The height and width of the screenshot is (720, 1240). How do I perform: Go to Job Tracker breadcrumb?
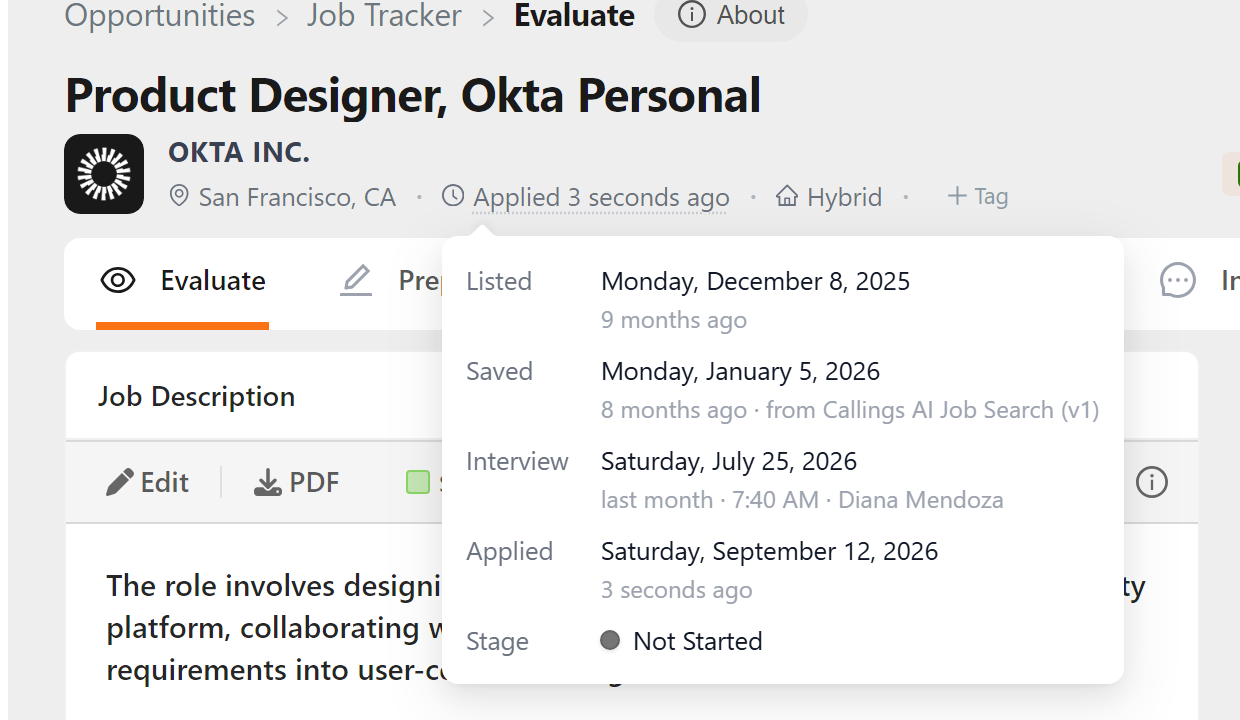point(385,16)
